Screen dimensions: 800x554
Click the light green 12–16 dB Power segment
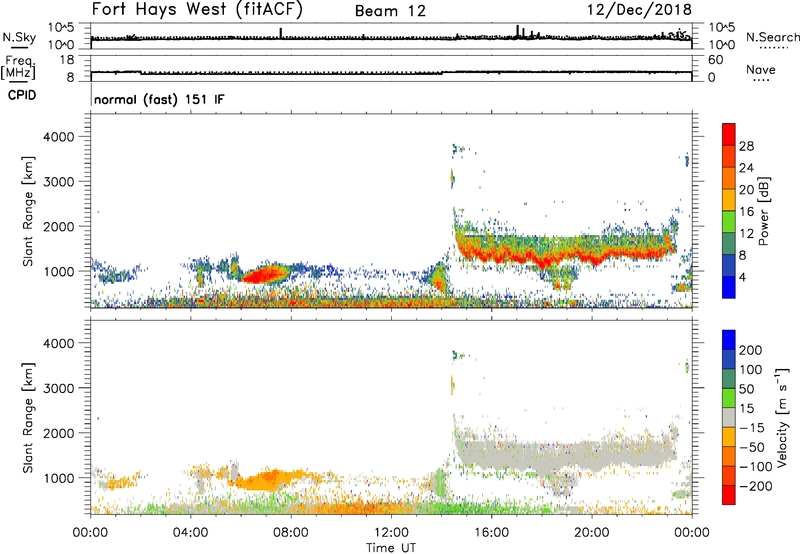pyautogui.click(x=729, y=222)
